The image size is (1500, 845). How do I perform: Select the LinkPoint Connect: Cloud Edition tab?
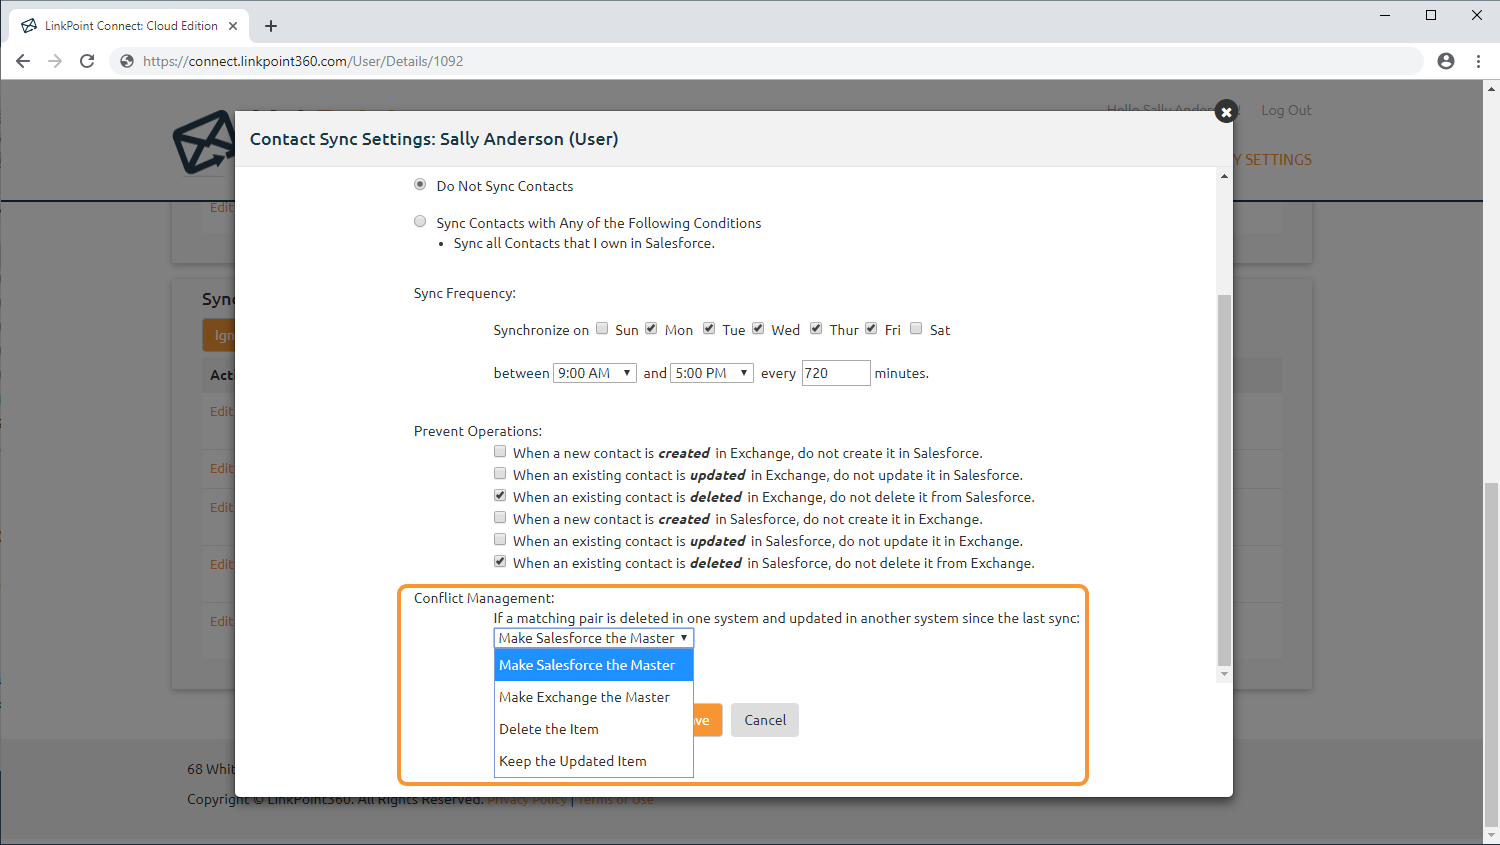pyautogui.click(x=131, y=26)
